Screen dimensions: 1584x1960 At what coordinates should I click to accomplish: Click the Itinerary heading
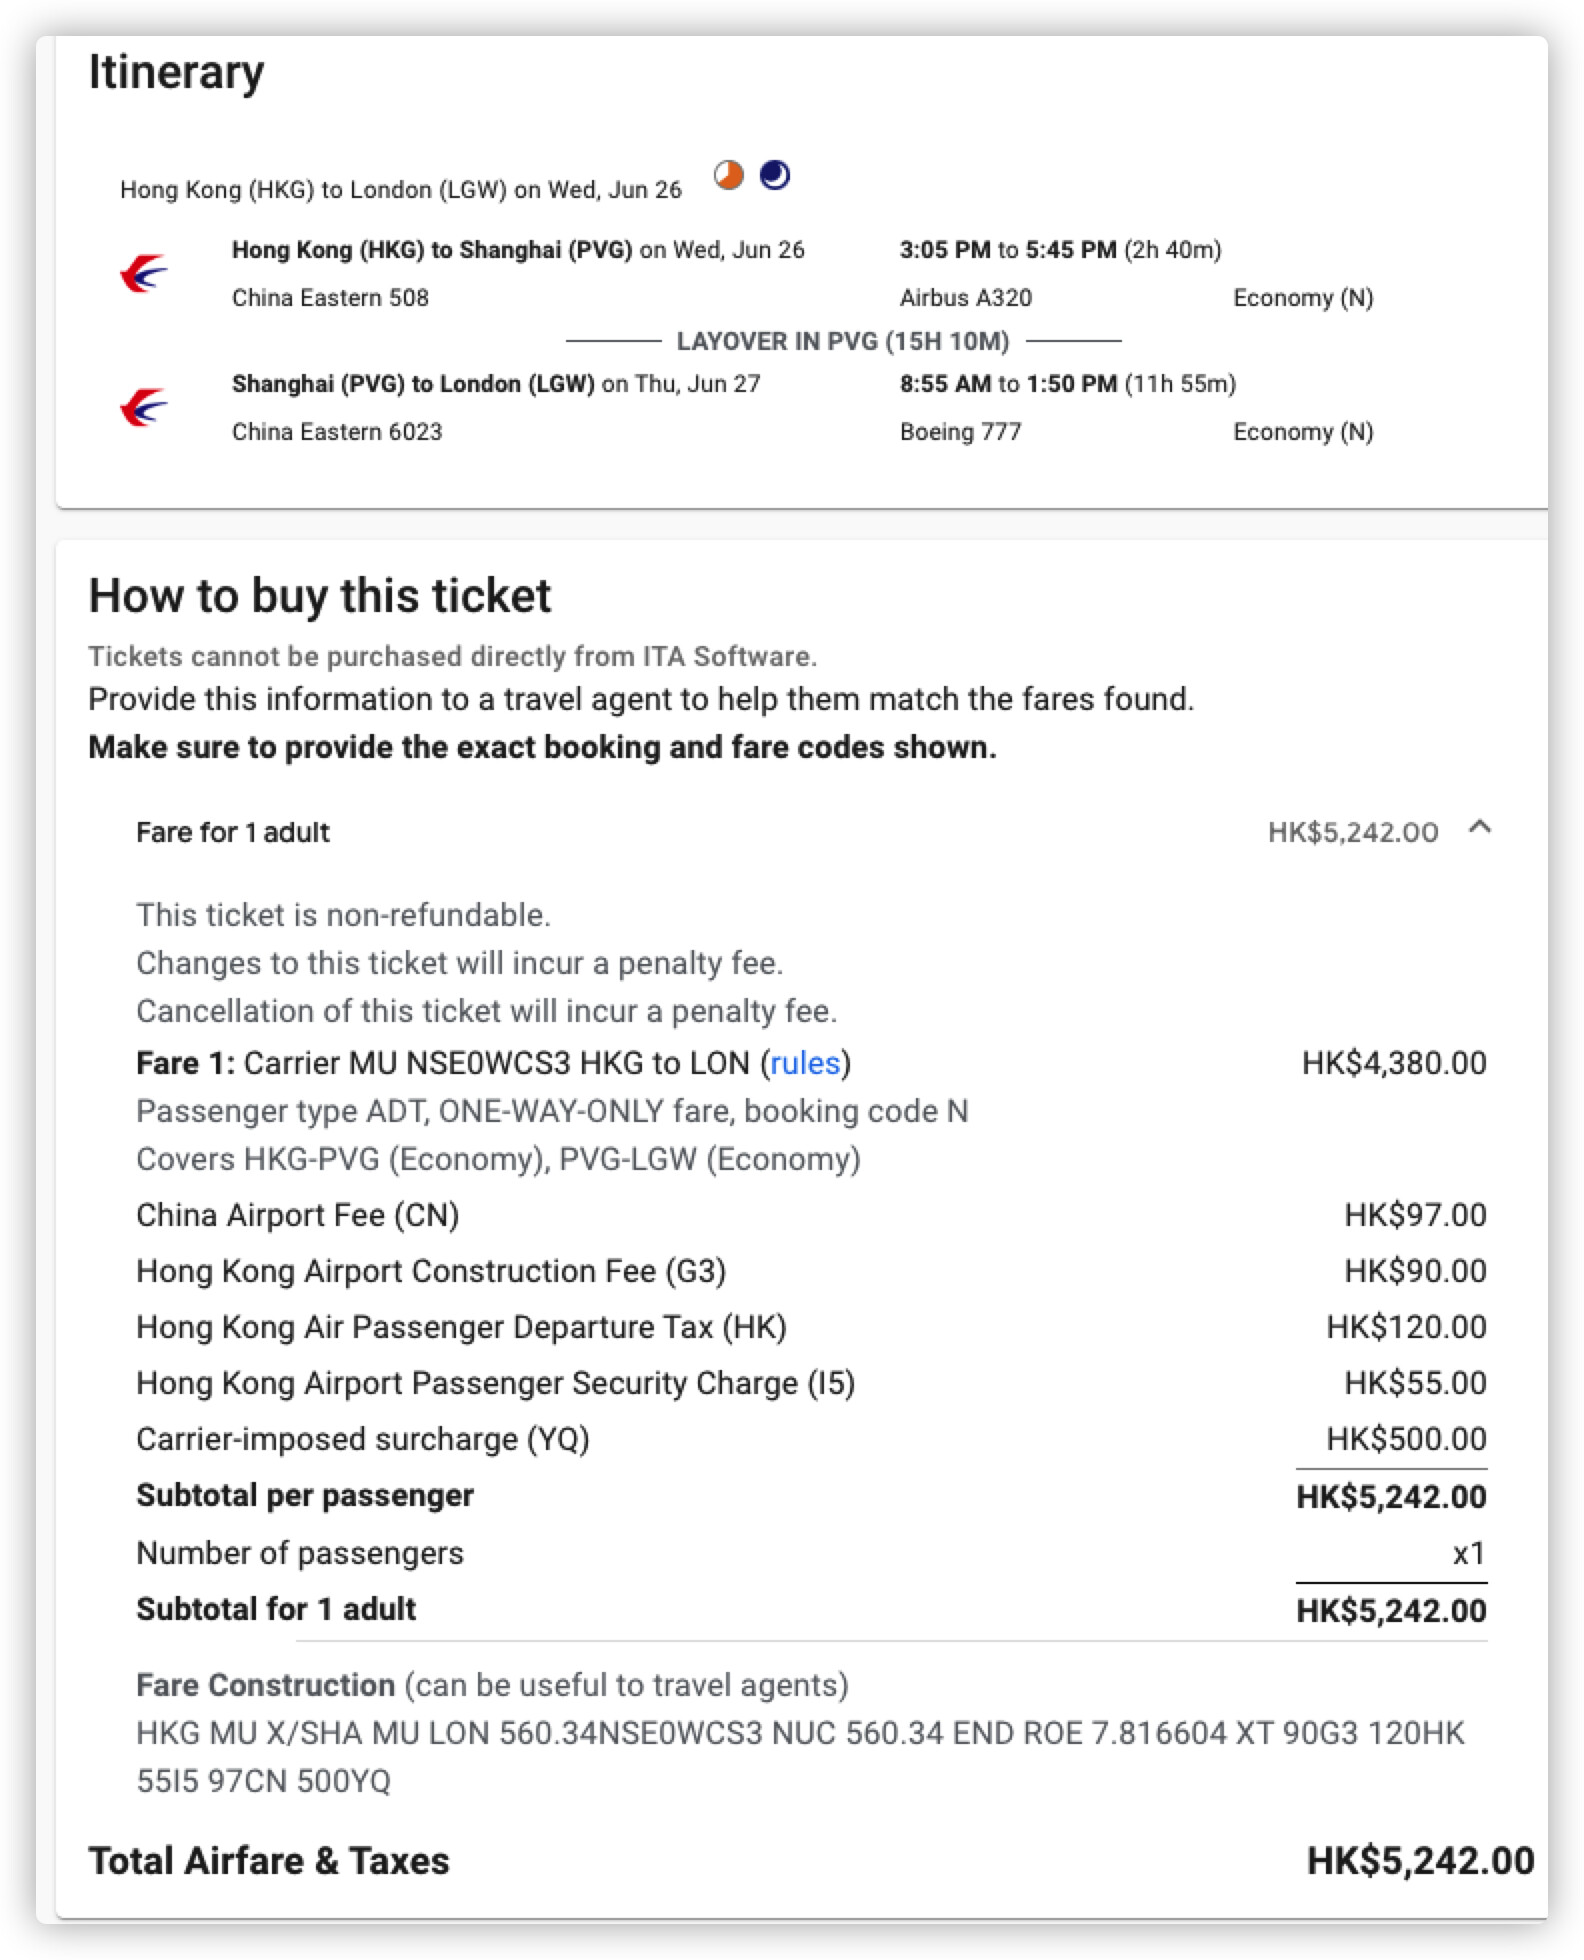[x=176, y=72]
